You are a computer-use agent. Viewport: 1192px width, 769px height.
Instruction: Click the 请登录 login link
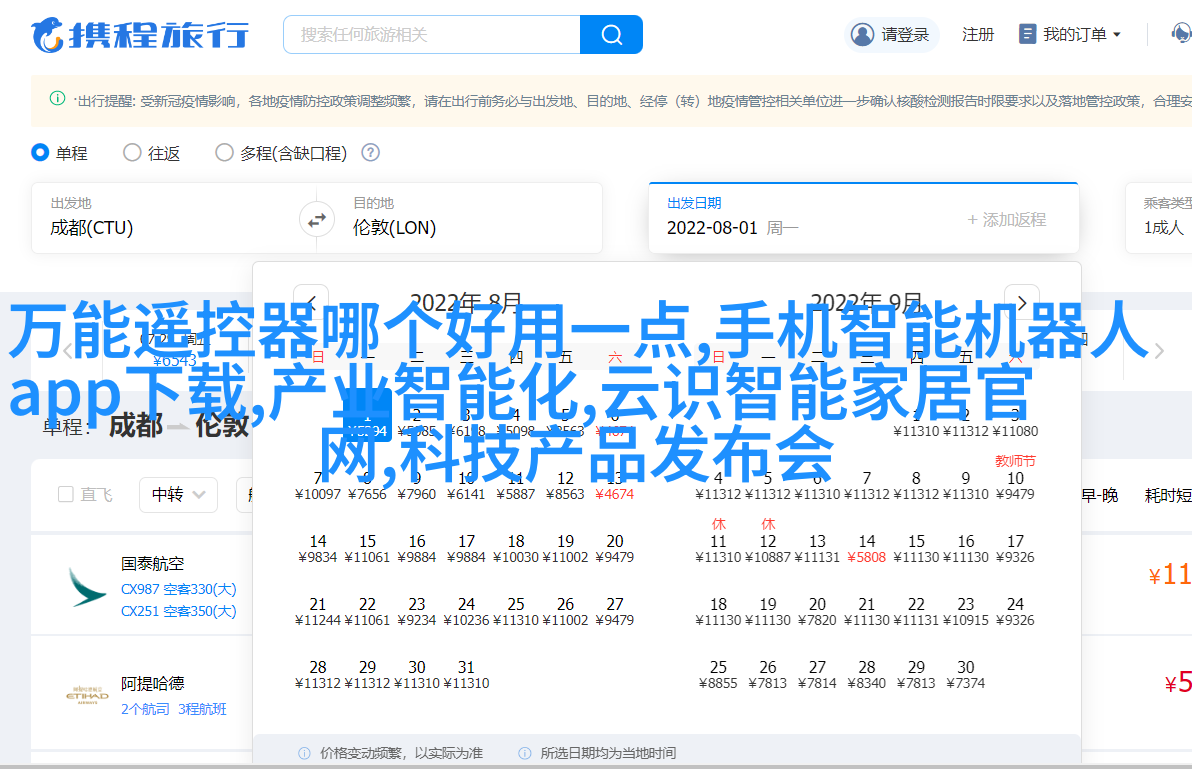click(905, 34)
